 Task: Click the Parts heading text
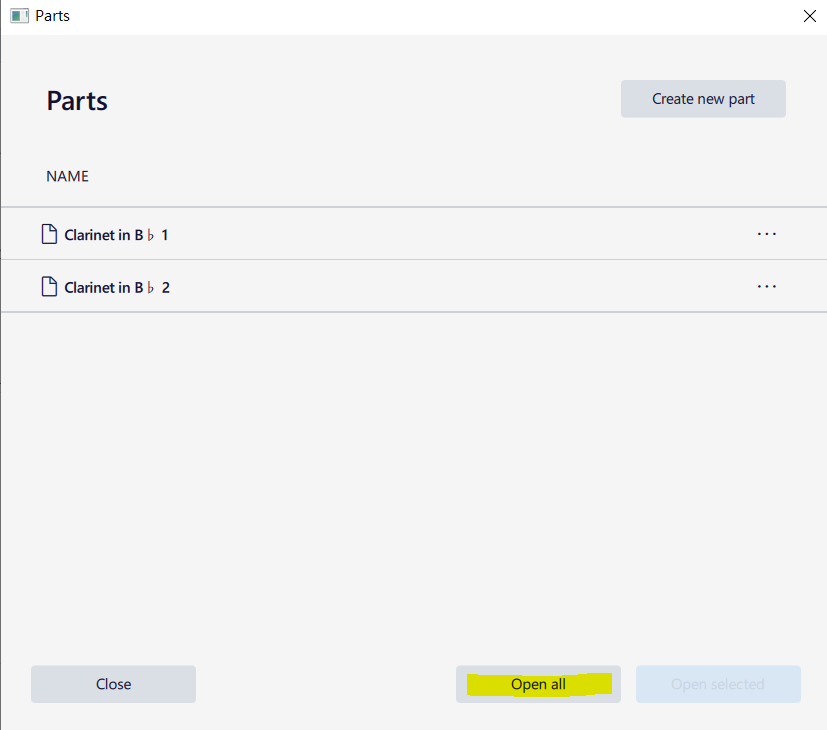coord(77,101)
